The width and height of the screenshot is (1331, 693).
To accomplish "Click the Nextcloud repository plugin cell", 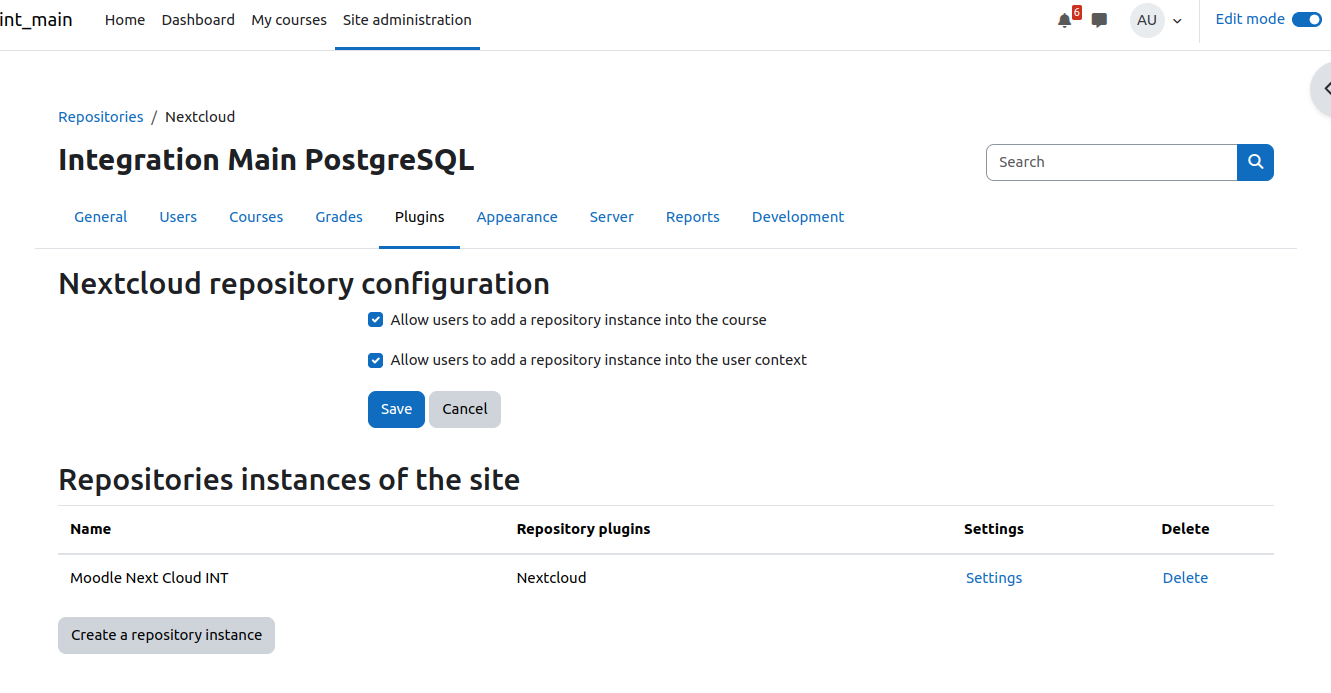I will (x=551, y=578).
